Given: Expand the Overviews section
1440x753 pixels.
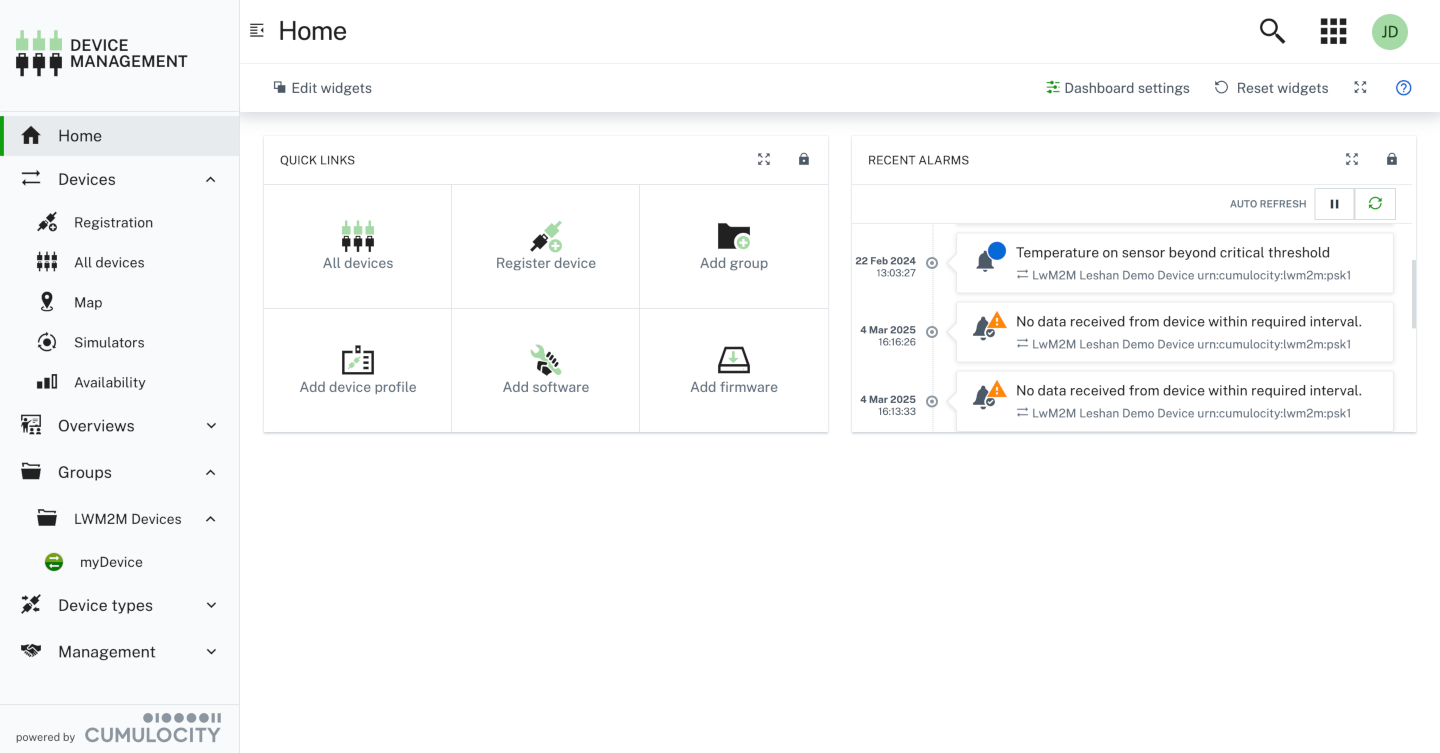Looking at the screenshot, I should coord(210,425).
